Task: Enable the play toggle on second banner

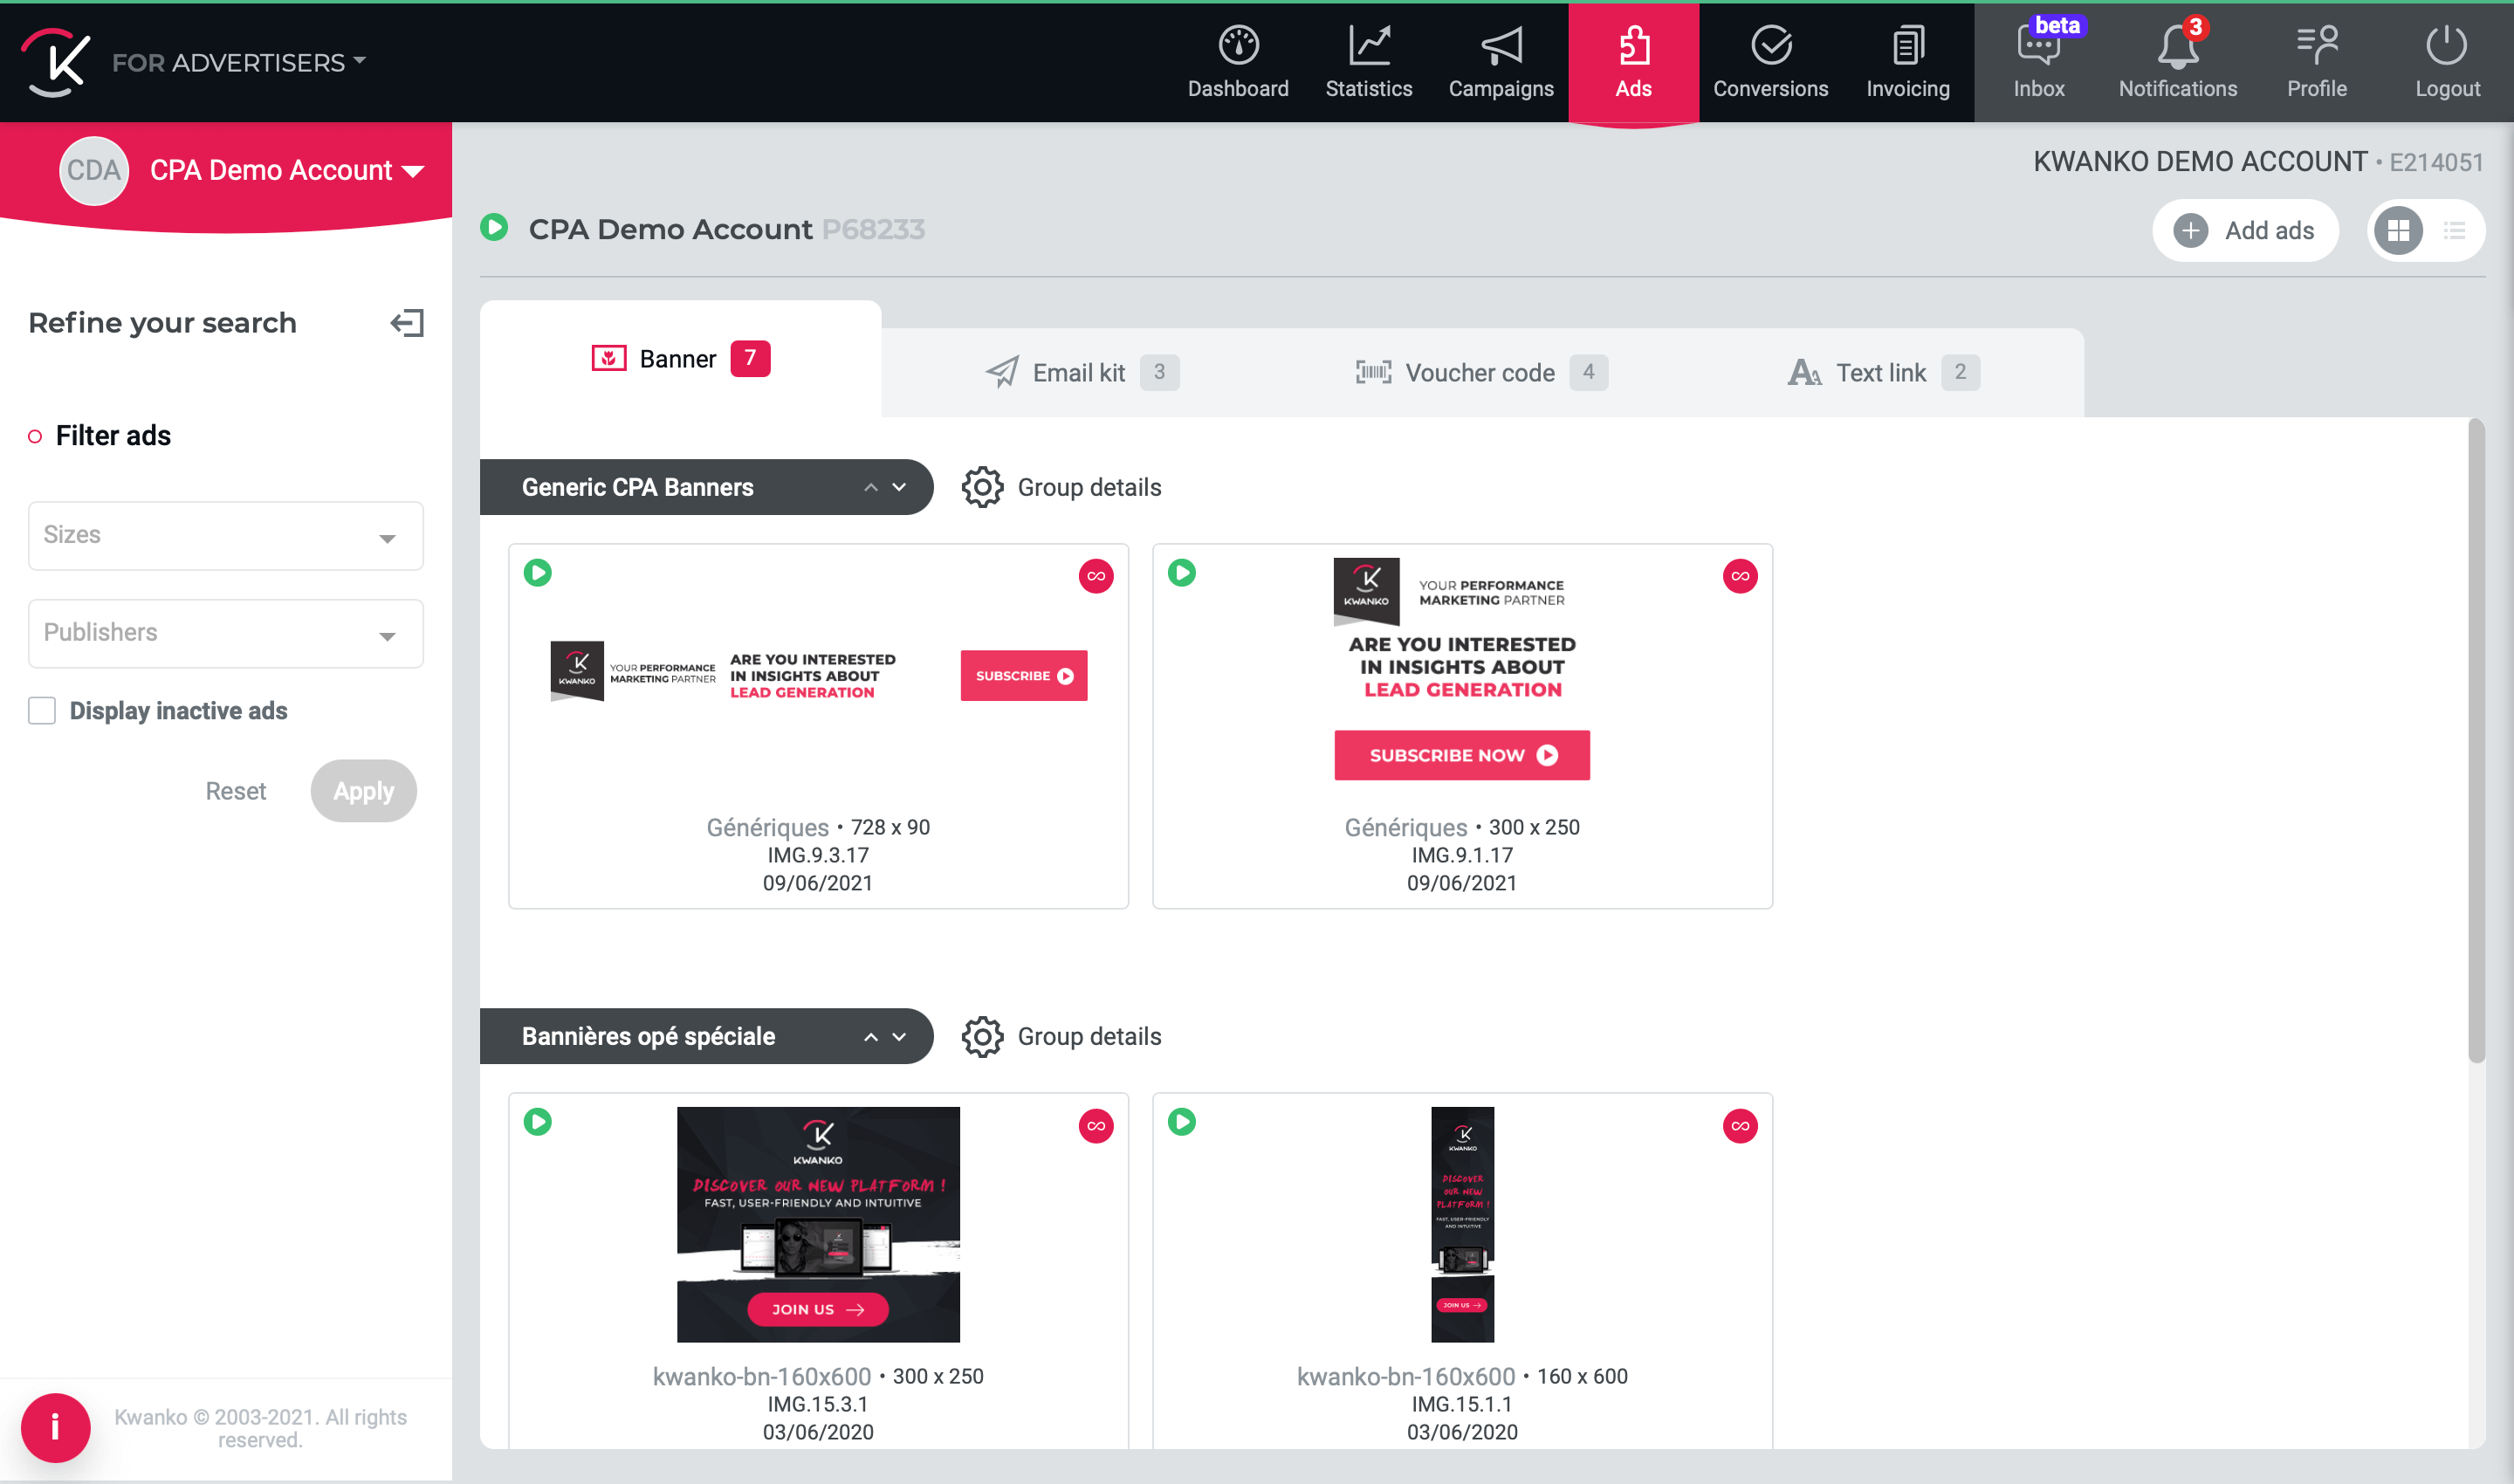Action: (x=1180, y=573)
